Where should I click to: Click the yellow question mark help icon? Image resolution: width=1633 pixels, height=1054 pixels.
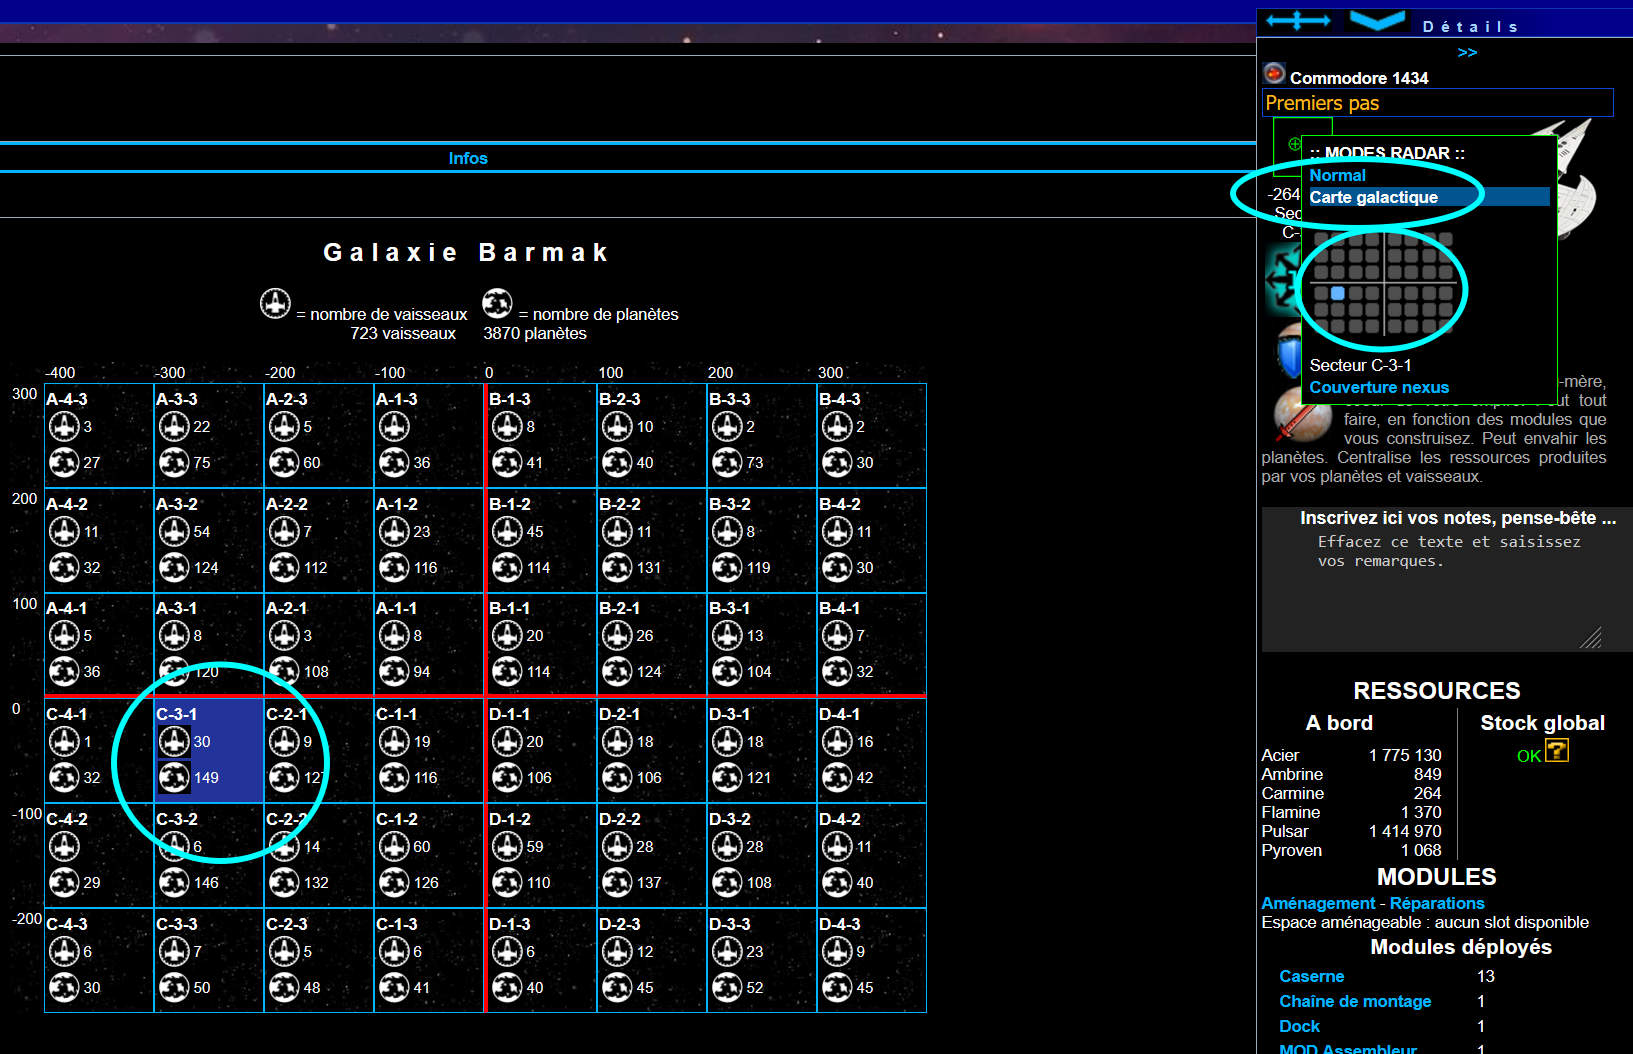pos(1556,751)
